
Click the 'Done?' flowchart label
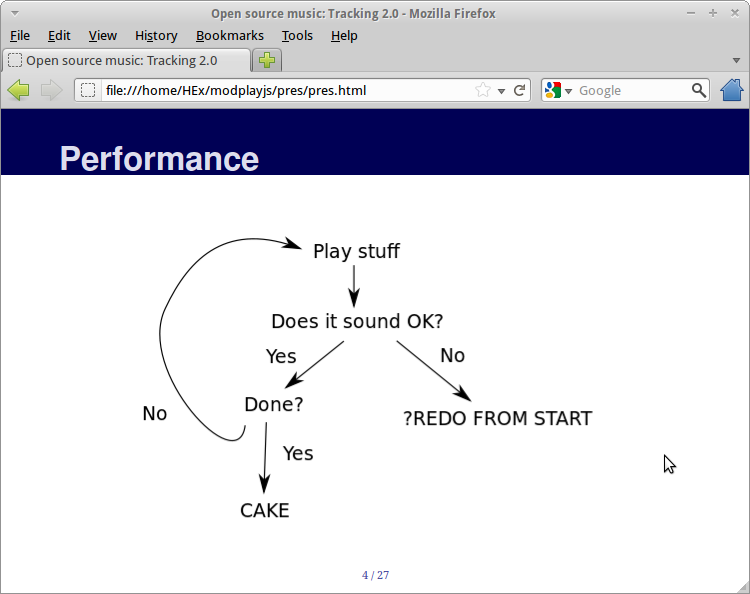point(274,405)
